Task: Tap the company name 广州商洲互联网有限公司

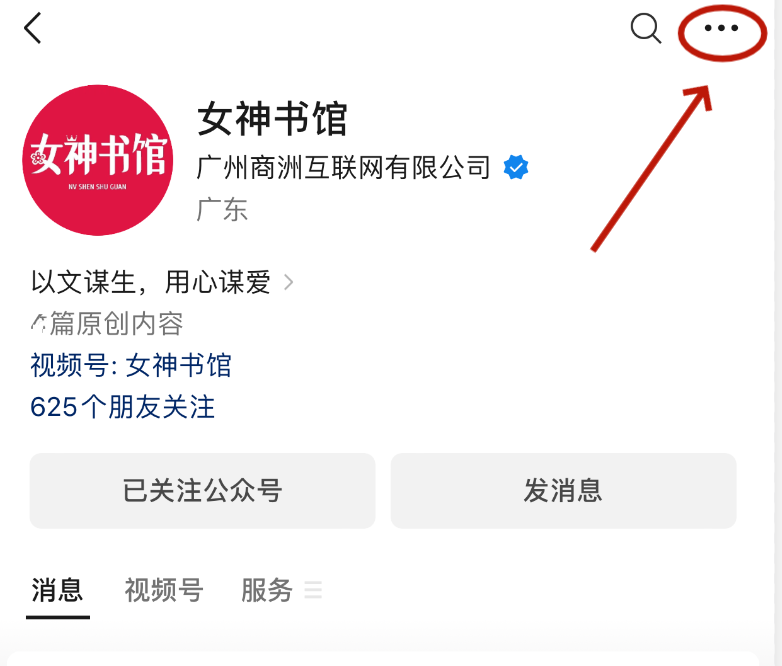Action: 344,168
